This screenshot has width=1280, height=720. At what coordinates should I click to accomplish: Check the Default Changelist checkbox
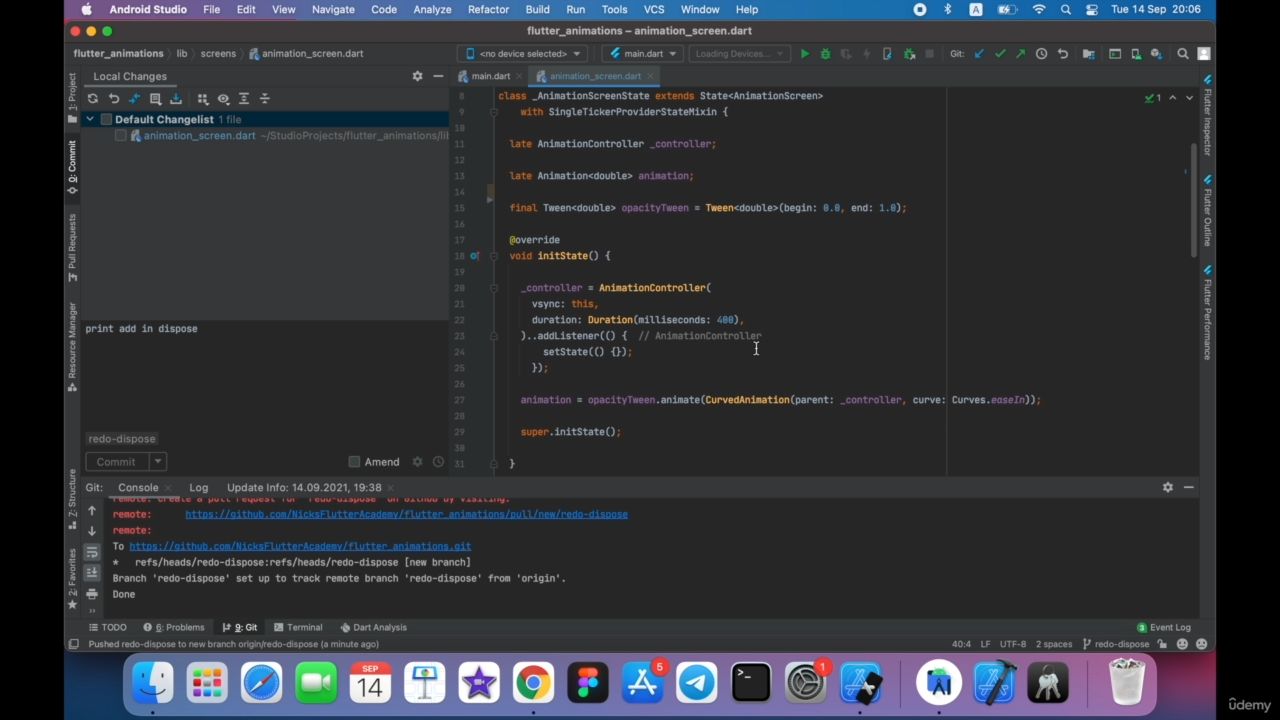point(106,120)
